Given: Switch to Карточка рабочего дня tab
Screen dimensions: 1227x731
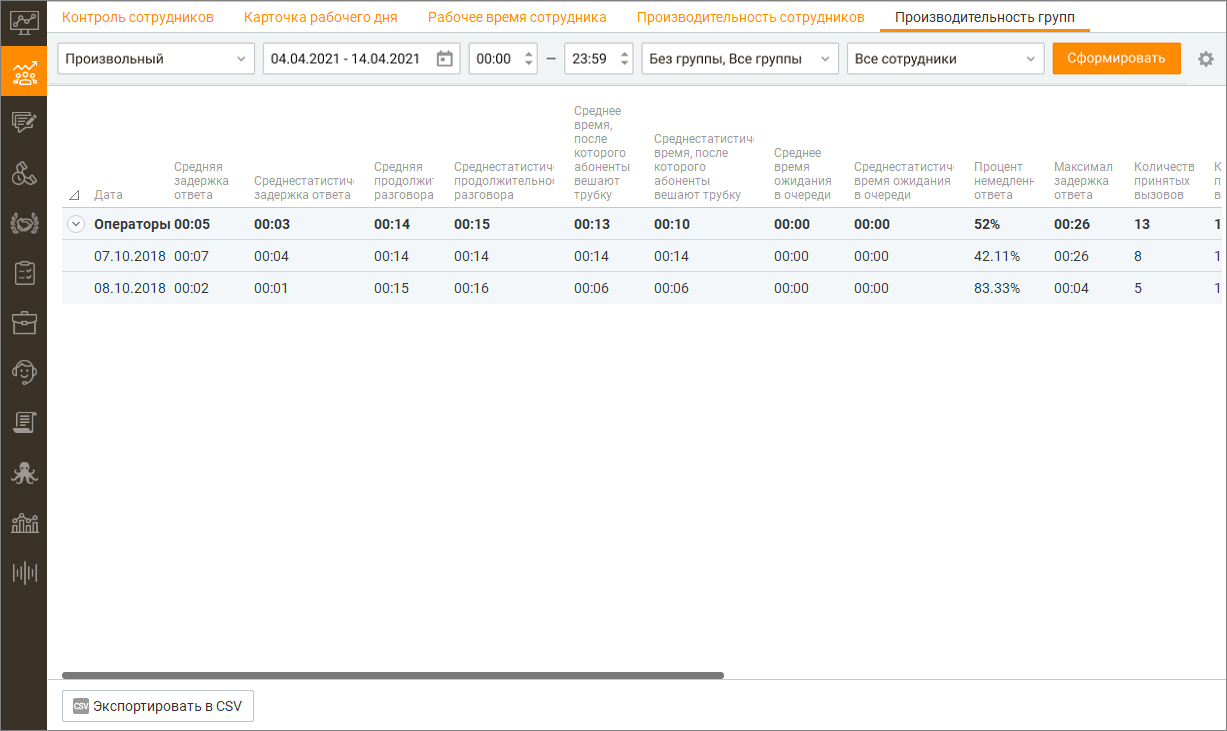Looking at the screenshot, I should (321, 17).
